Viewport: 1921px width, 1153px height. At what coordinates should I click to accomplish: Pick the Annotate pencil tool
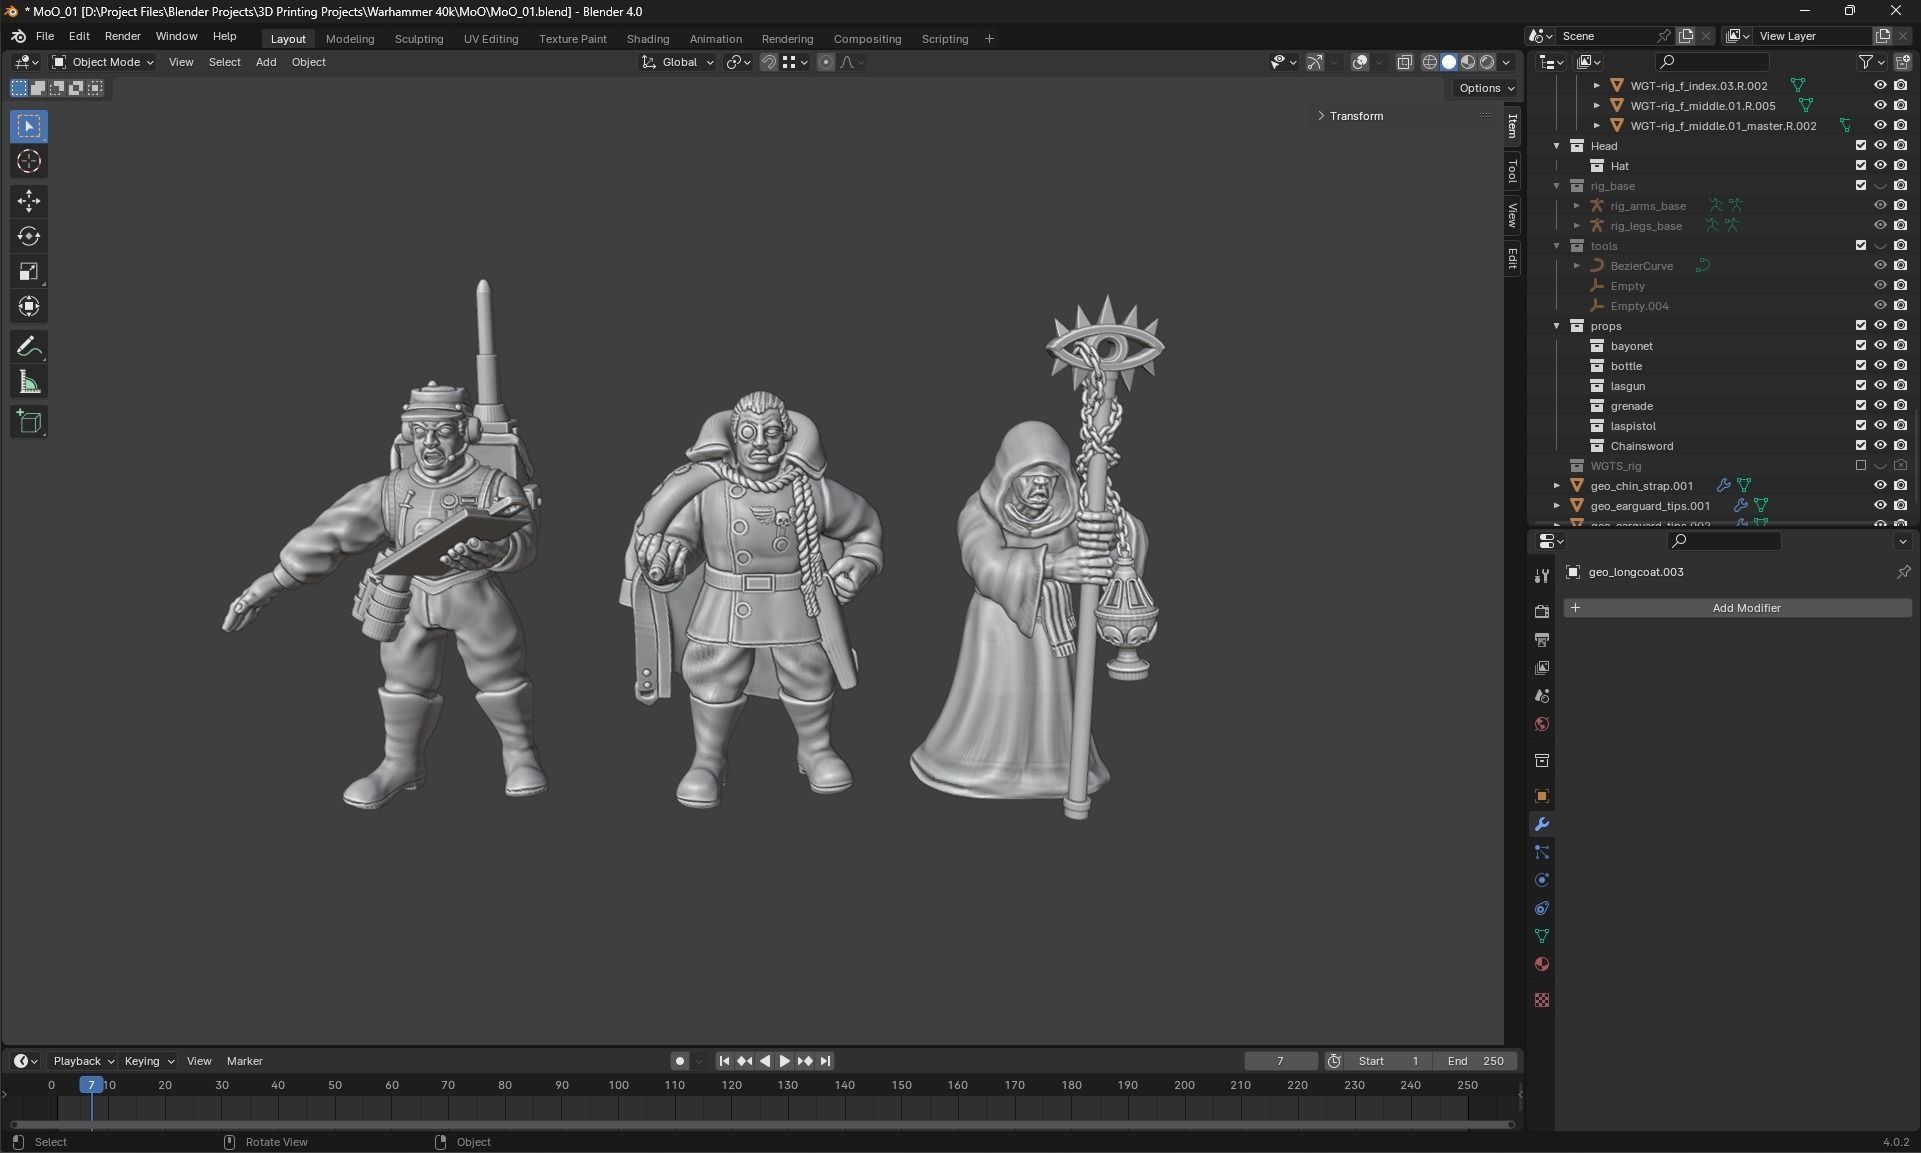click(x=28, y=347)
